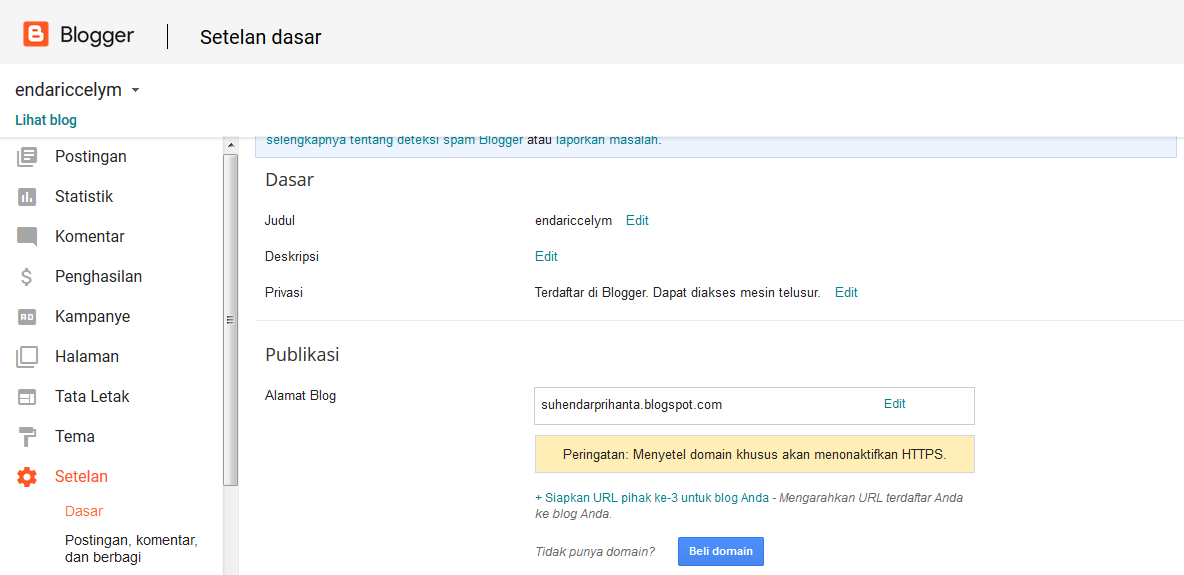Image resolution: width=1184 pixels, height=575 pixels.
Task: Click the Halaman pages icon
Action: tap(27, 357)
